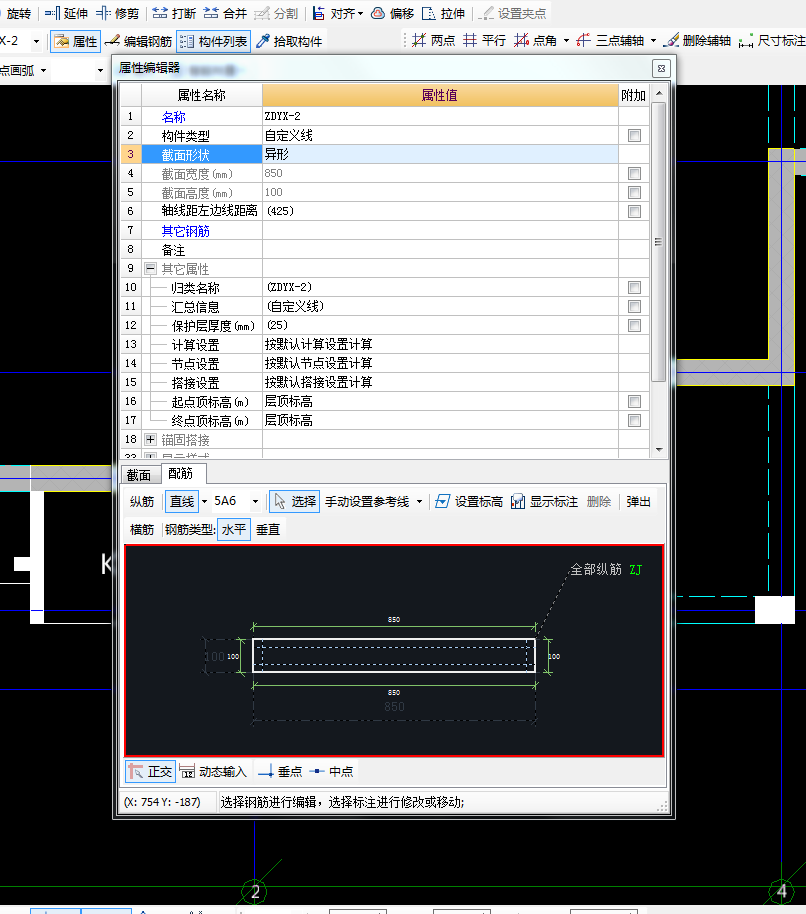Open 编辑钢筋 rebar editor
Screen dimensions: 806x914
pyautogui.click(x=139, y=41)
